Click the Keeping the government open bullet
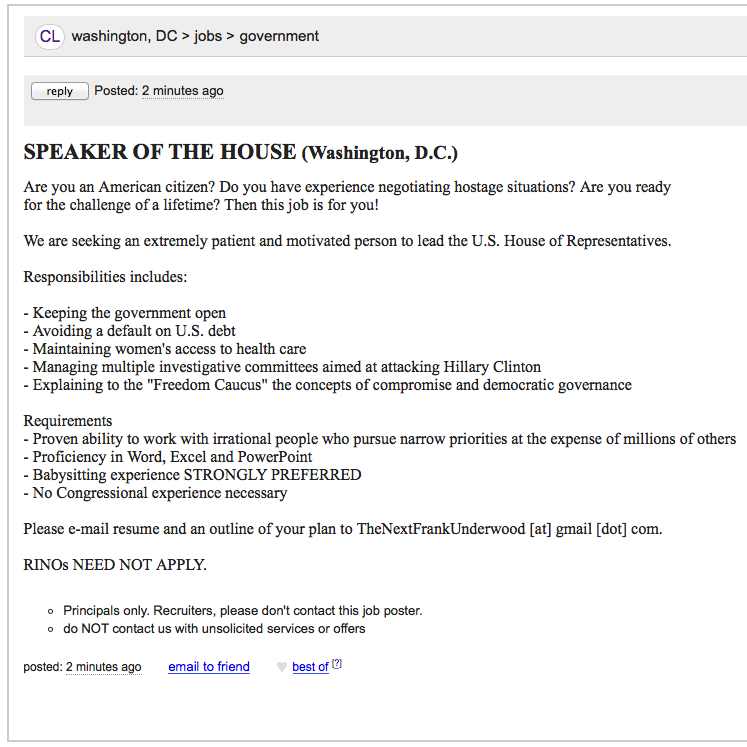 point(125,313)
